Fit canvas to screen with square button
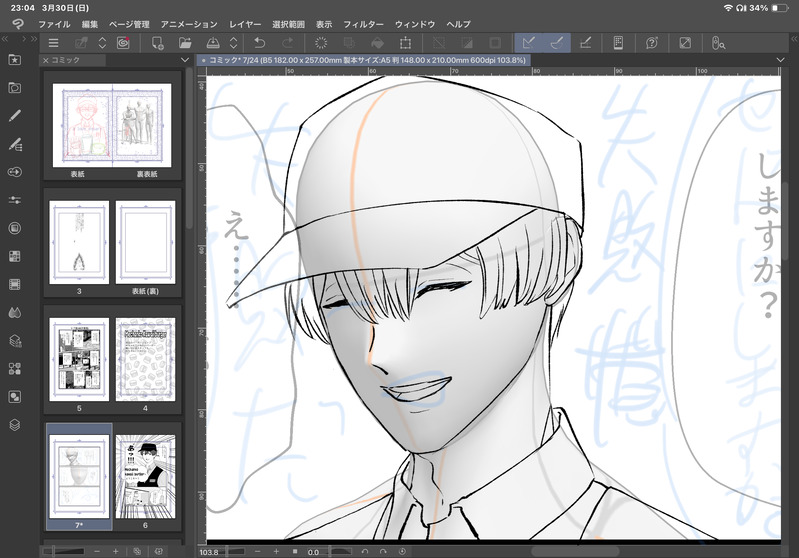The width and height of the screenshot is (799, 558). (x=295, y=552)
